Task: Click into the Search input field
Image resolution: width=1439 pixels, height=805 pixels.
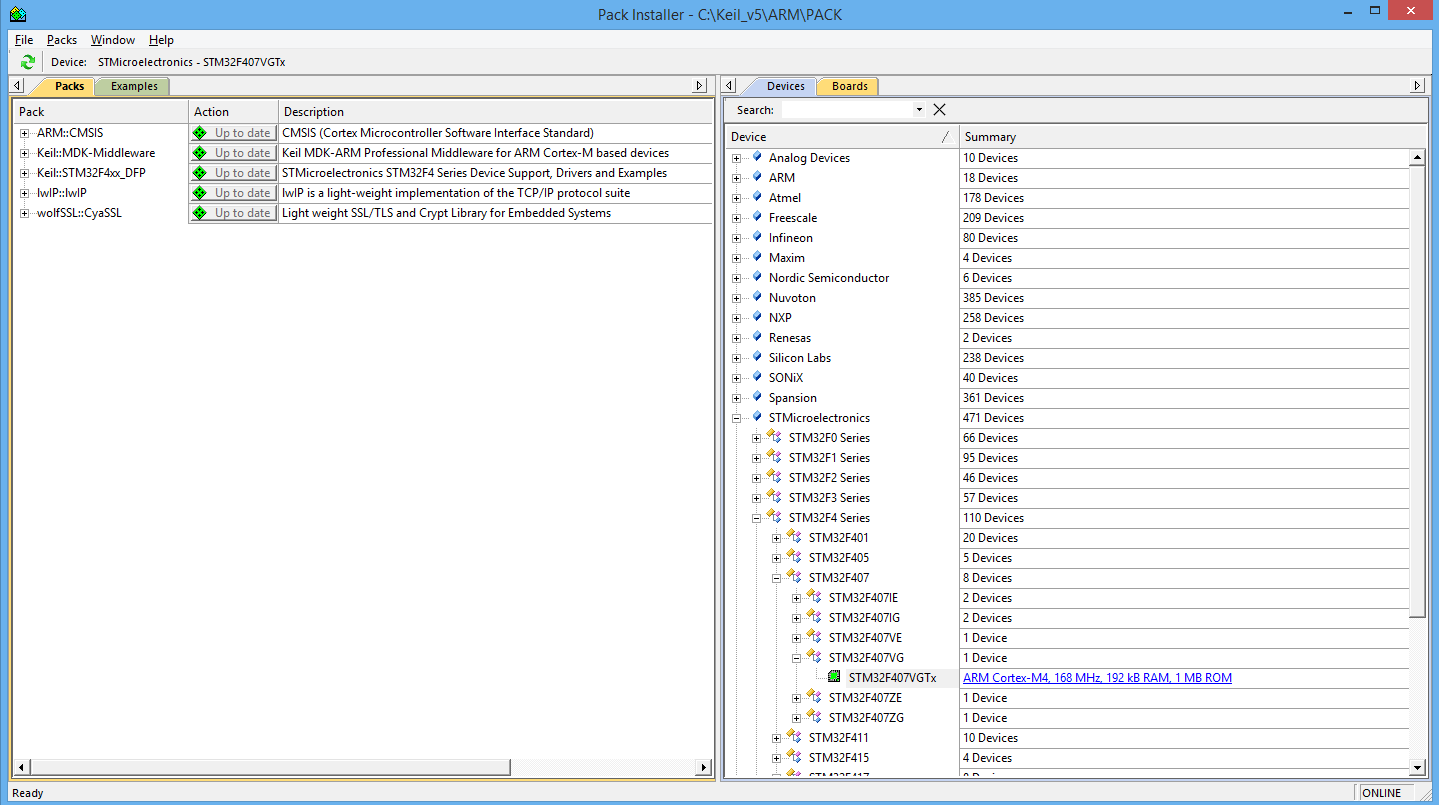Action: coord(846,110)
